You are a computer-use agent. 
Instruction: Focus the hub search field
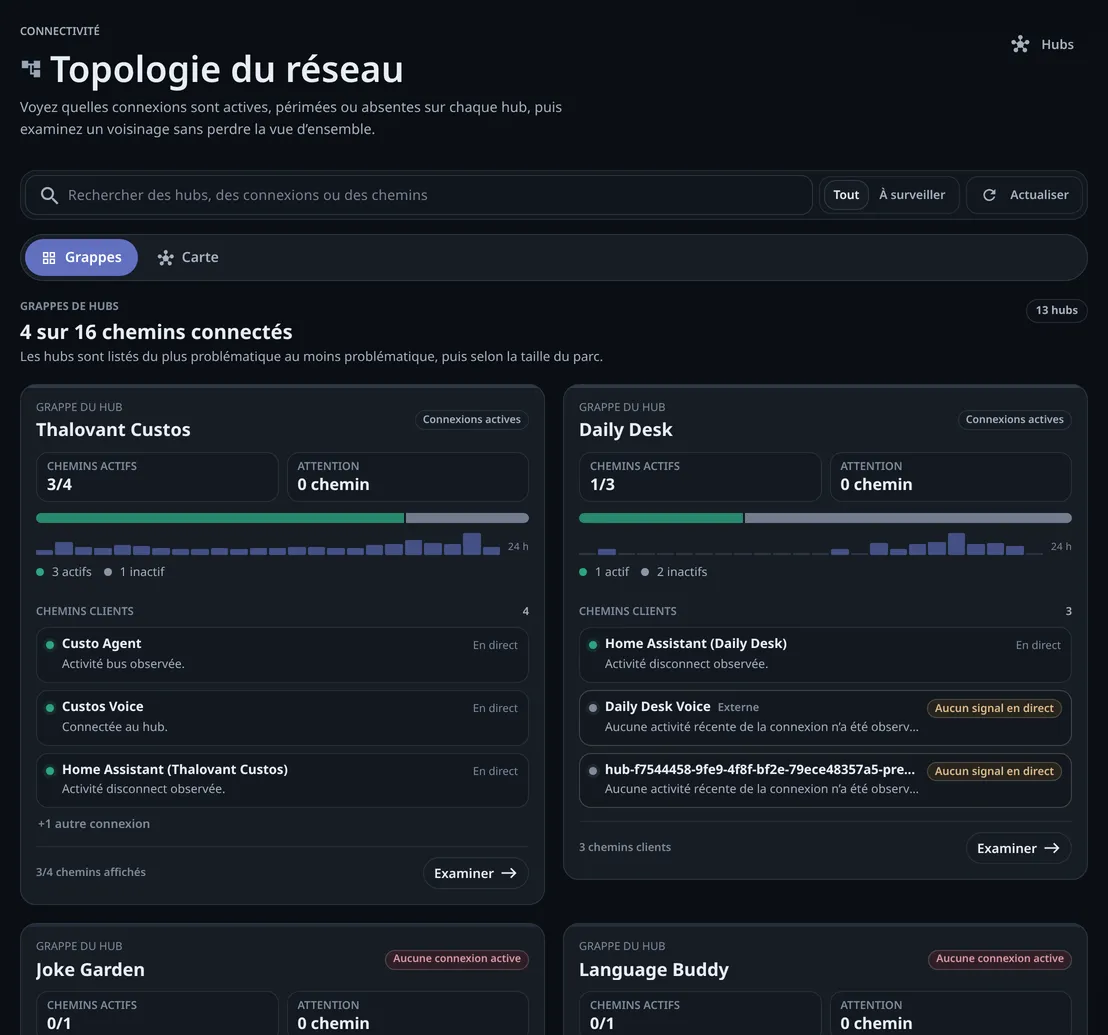point(418,195)
